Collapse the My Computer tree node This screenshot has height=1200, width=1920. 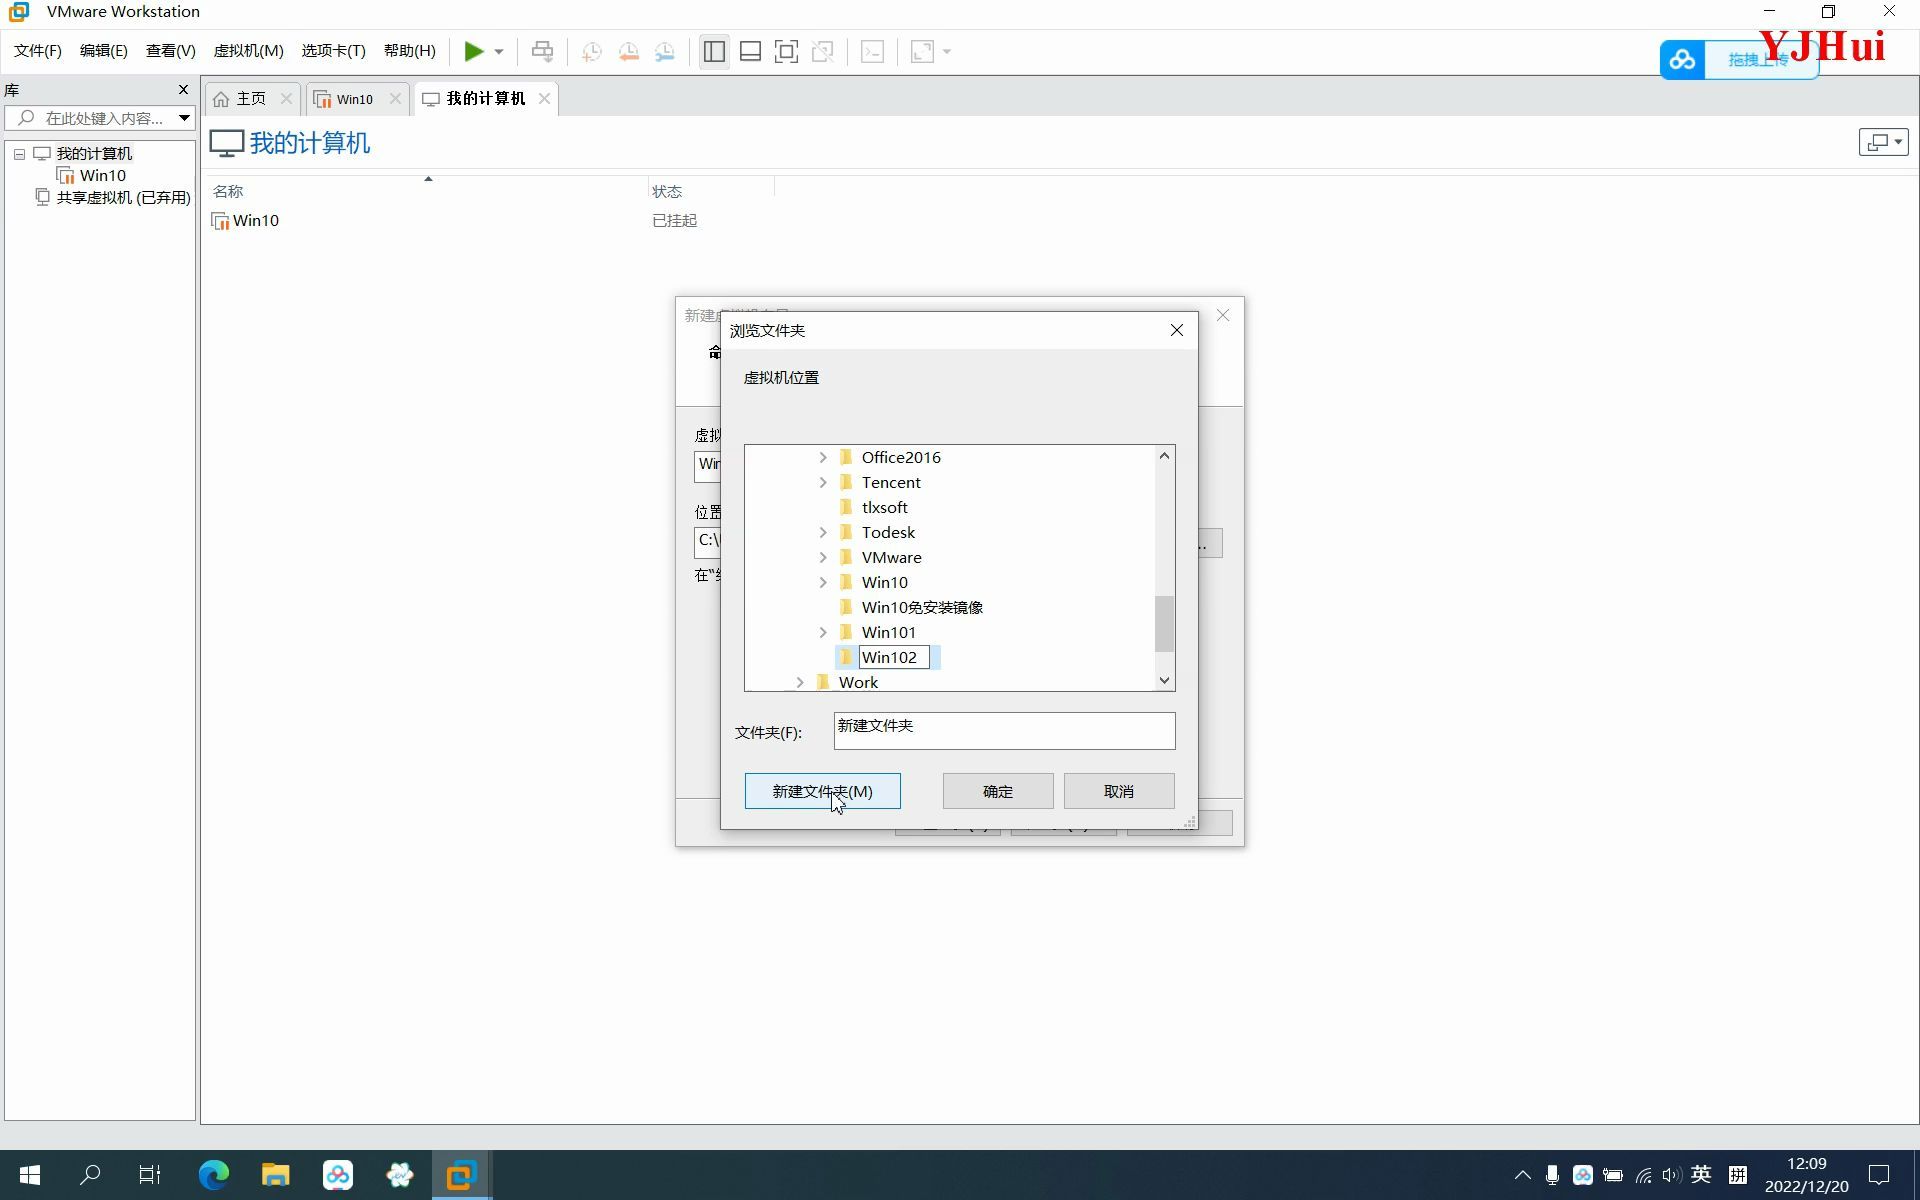click(x=19, y=154)
